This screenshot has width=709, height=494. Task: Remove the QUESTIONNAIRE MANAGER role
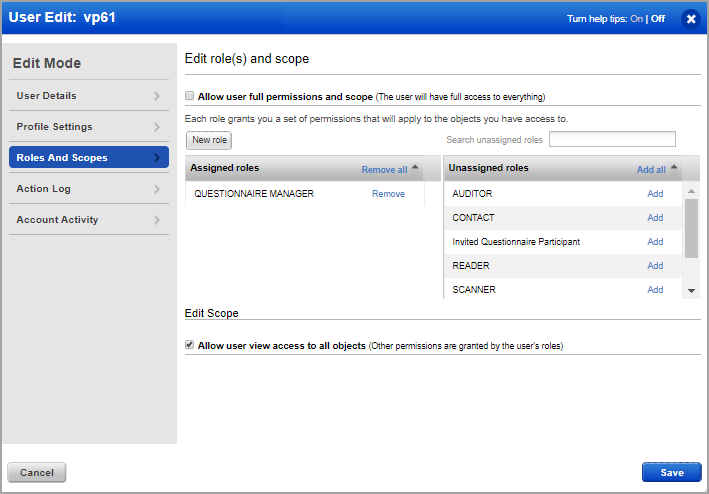click(x=388, y=194)
